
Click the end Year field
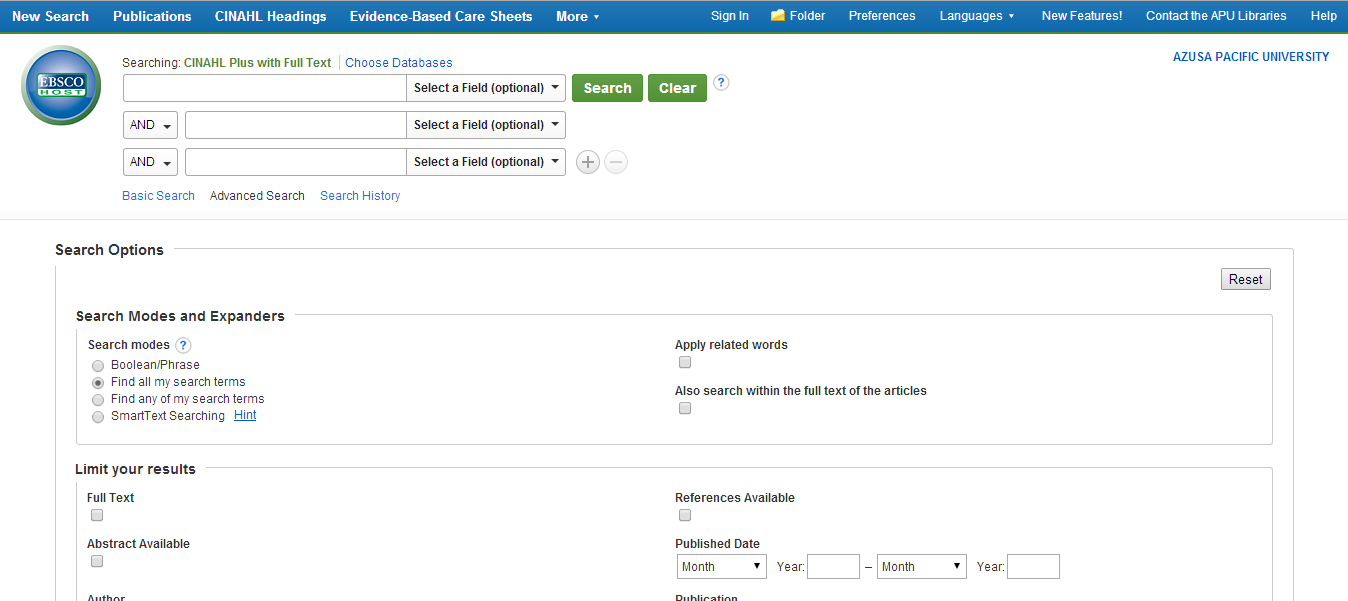(1033, 567)
